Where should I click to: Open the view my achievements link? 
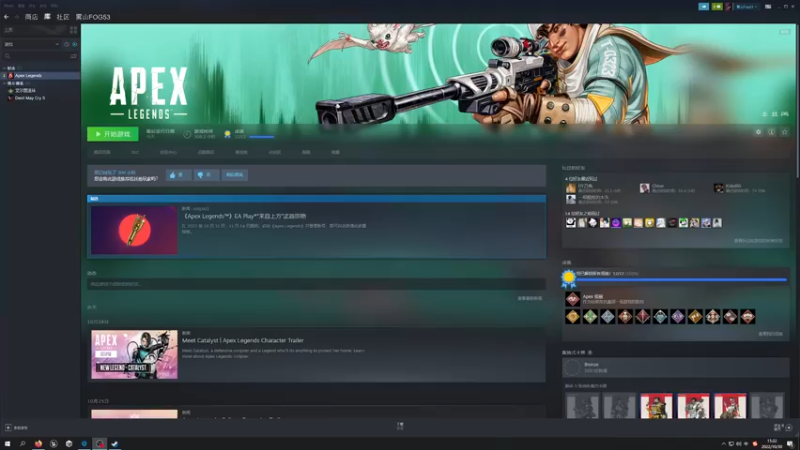[770, 334]
